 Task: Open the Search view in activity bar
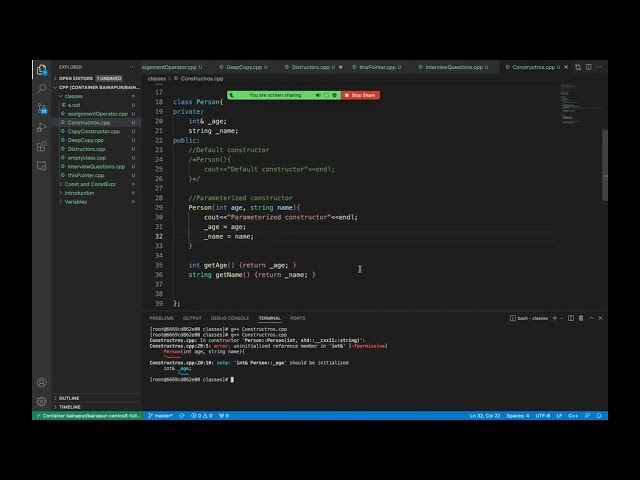(41, 88)
